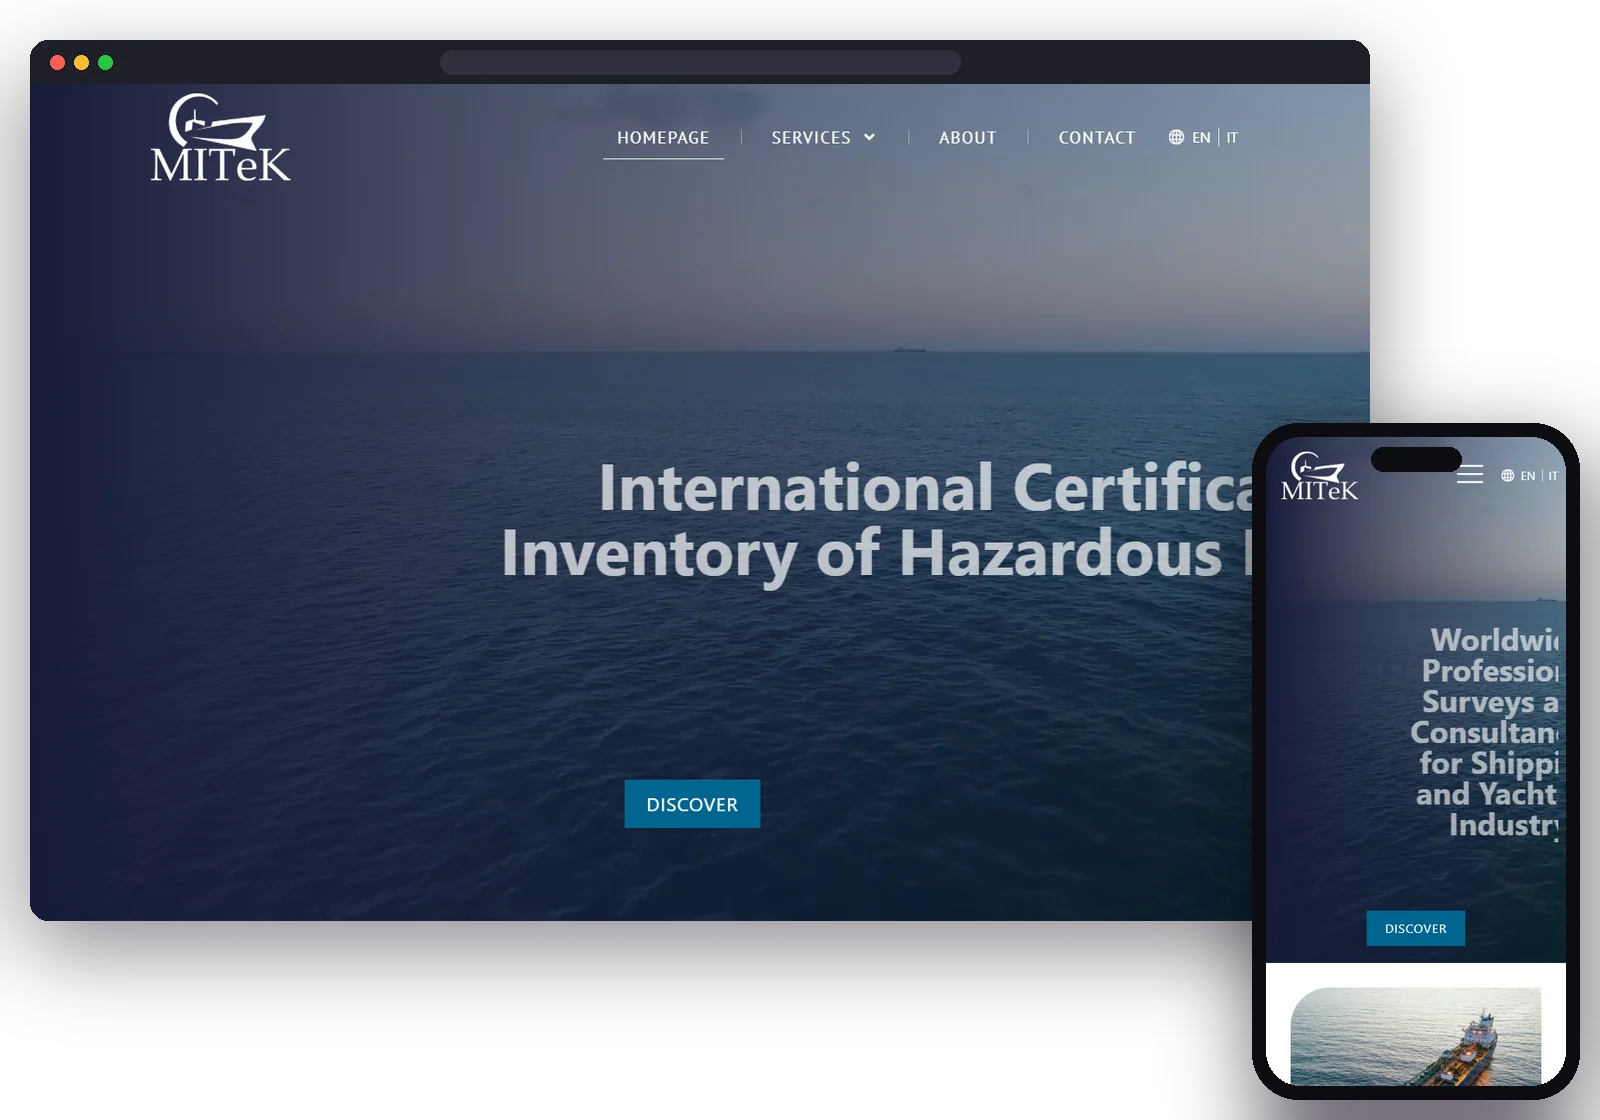Viewport: 1600px width, 1120px height.
Task: Select IT language on the phone
Action: click(x=1553, y=476)
